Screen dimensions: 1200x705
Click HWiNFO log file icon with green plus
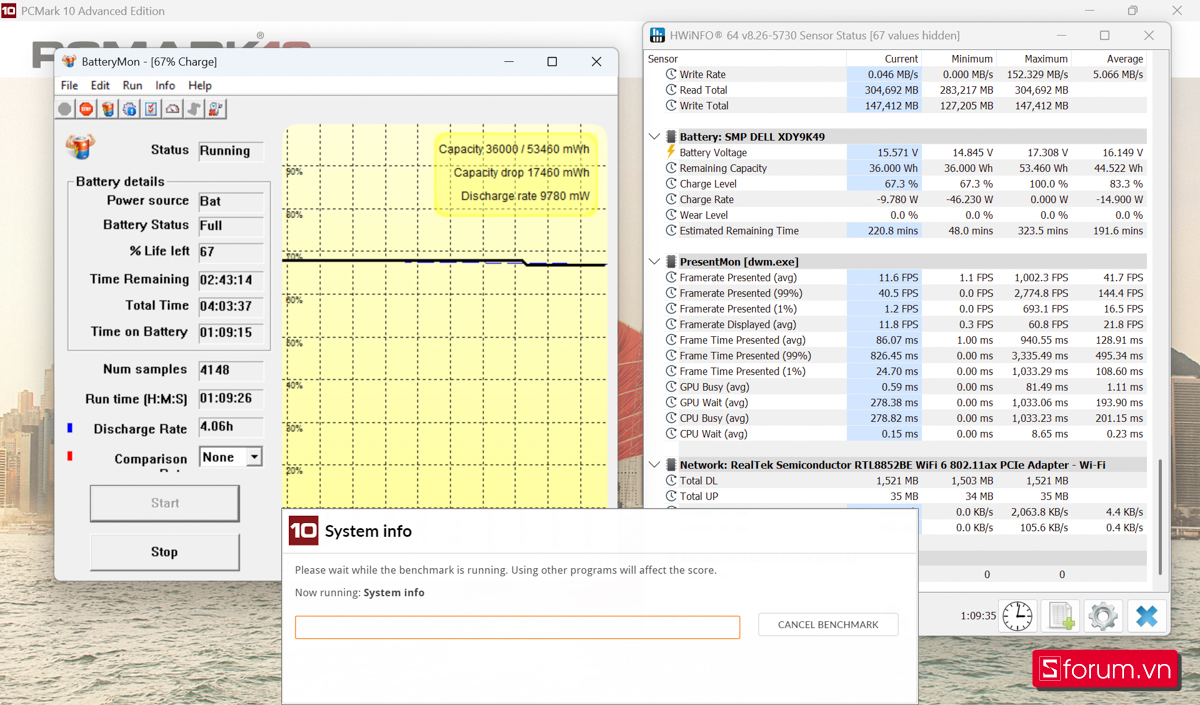(x=1060, y=616)
